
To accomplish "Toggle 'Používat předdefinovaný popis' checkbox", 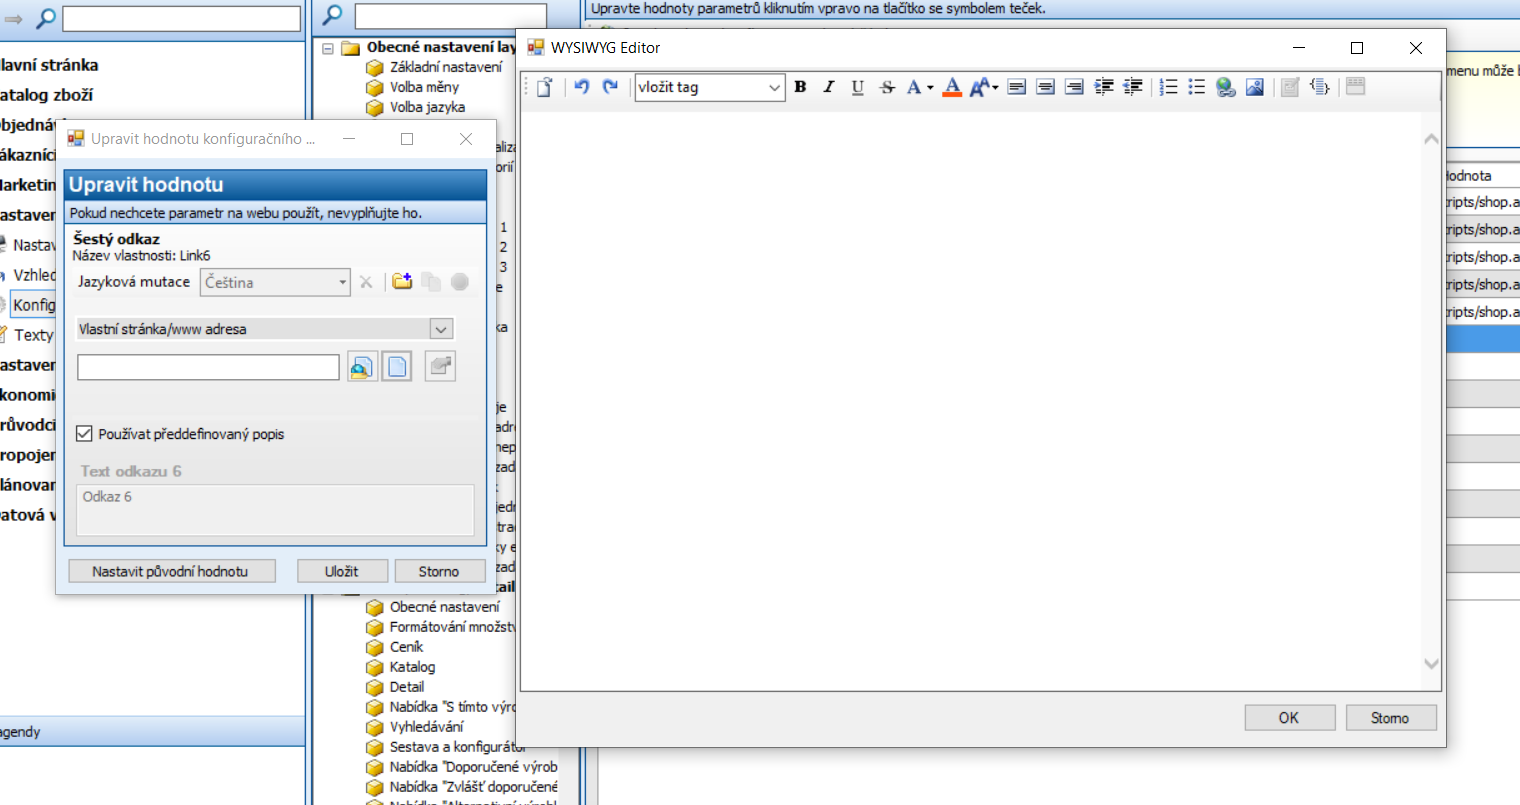I will (x=85, y=434).
